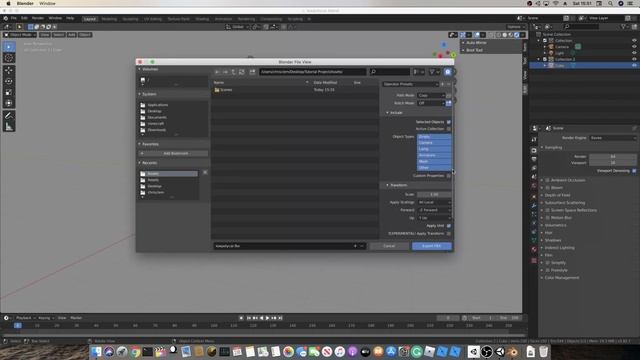Select Mesh in Object Types list
This screenshot has width=640, height=360.
click(434, 162)
